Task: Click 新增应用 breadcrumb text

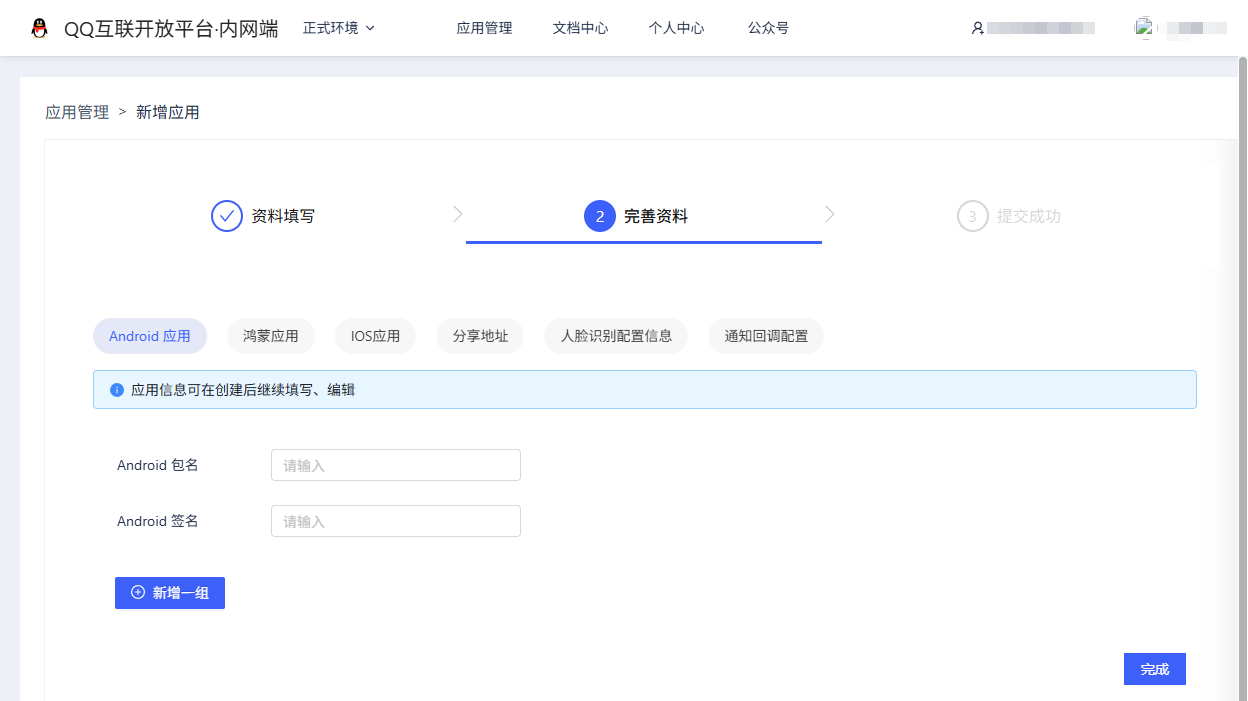Action: [x=168, y=113]
